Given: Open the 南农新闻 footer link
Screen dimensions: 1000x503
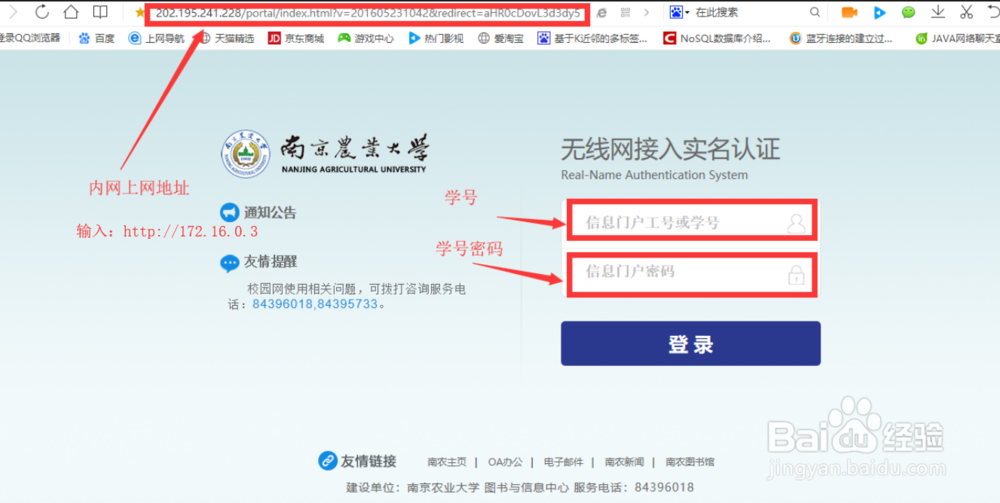Looking at the screenshot, I should coord(624,462).
